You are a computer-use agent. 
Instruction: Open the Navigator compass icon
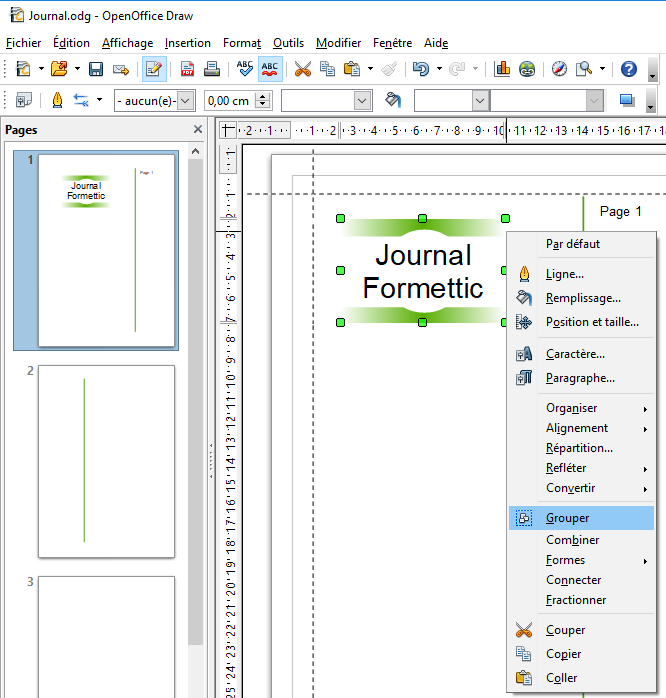pyautogui.click(x=559, y=69)
